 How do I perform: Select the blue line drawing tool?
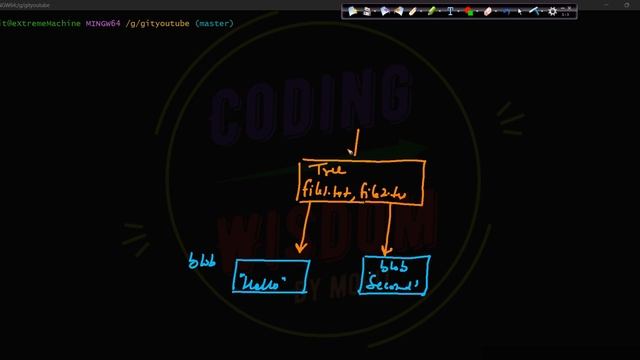[533, 11]
